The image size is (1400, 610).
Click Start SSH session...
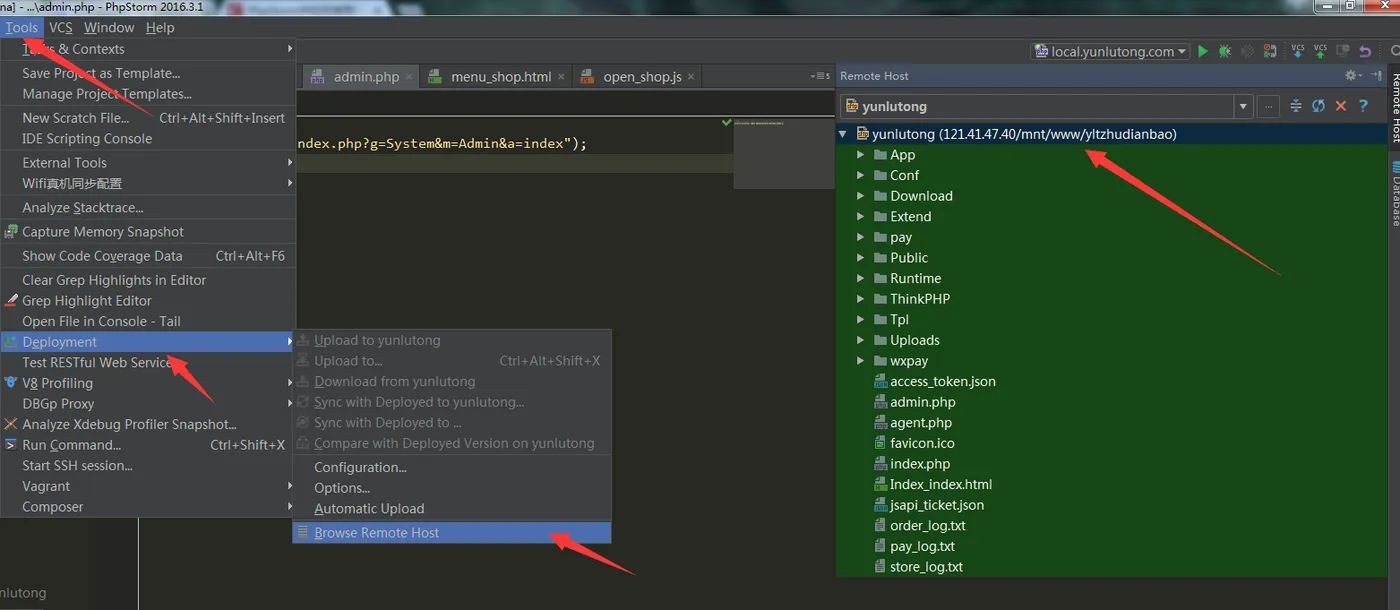coord(148,465)
